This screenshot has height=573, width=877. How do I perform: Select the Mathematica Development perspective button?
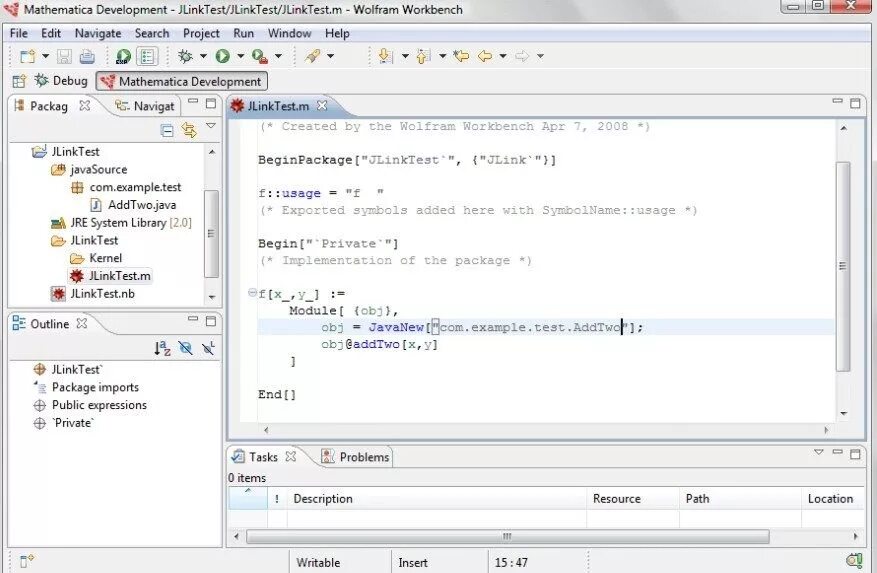tap(182, 82)
